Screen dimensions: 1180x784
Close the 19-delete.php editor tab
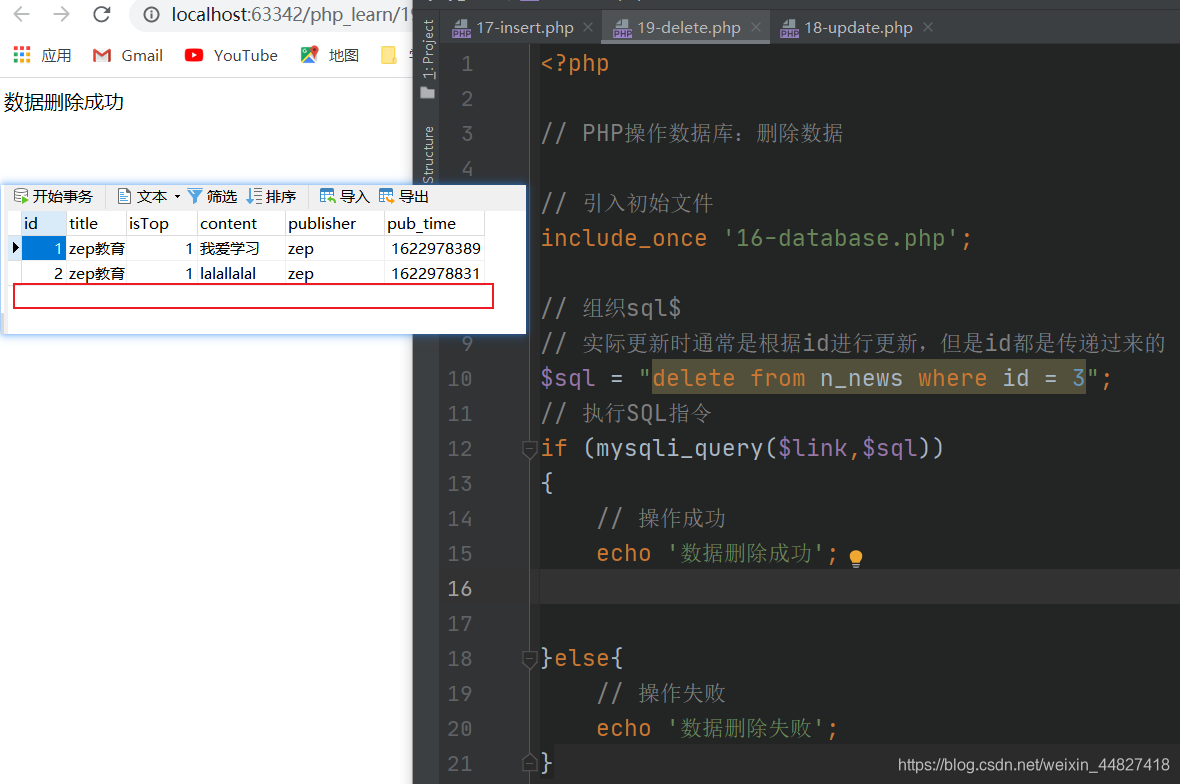tap(756, 27)
